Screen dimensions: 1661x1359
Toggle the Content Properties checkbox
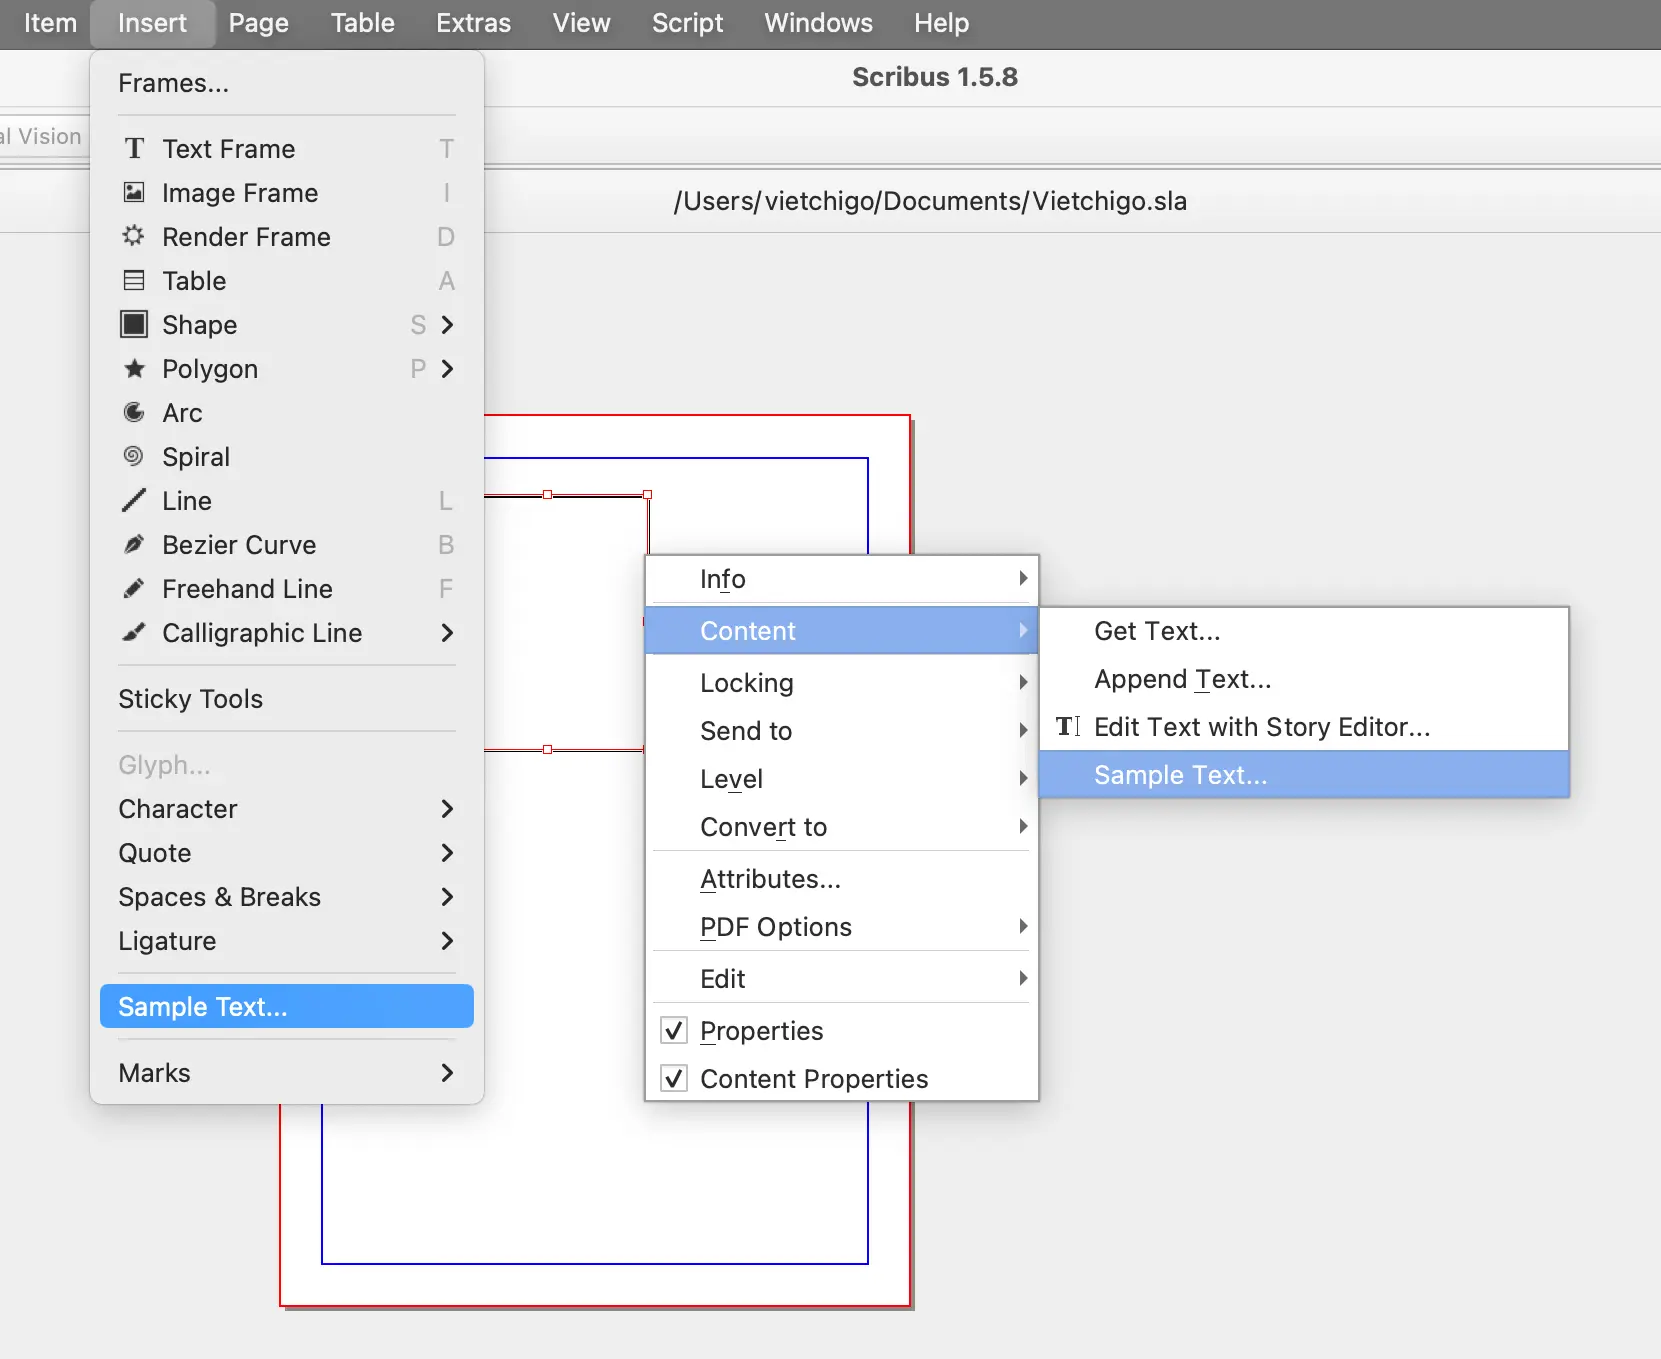point(675,1078)
